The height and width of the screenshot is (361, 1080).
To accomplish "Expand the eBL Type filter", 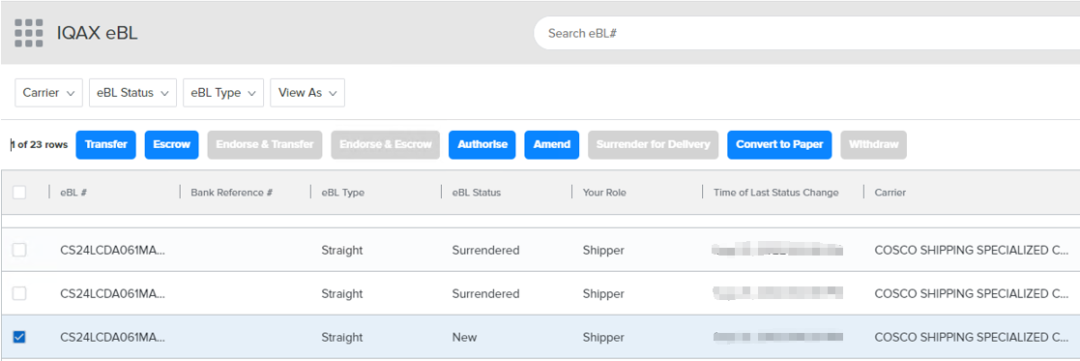I will 223,93.
